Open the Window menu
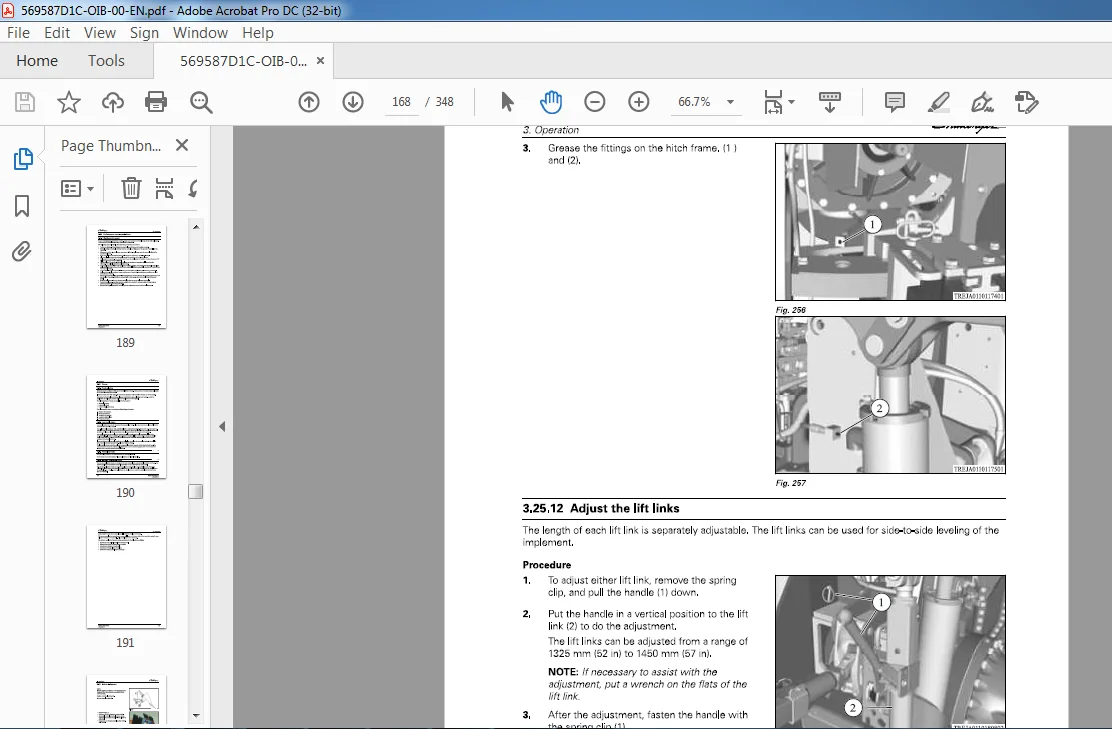Viewport: 1112px width, 729px height. point(201,33)
